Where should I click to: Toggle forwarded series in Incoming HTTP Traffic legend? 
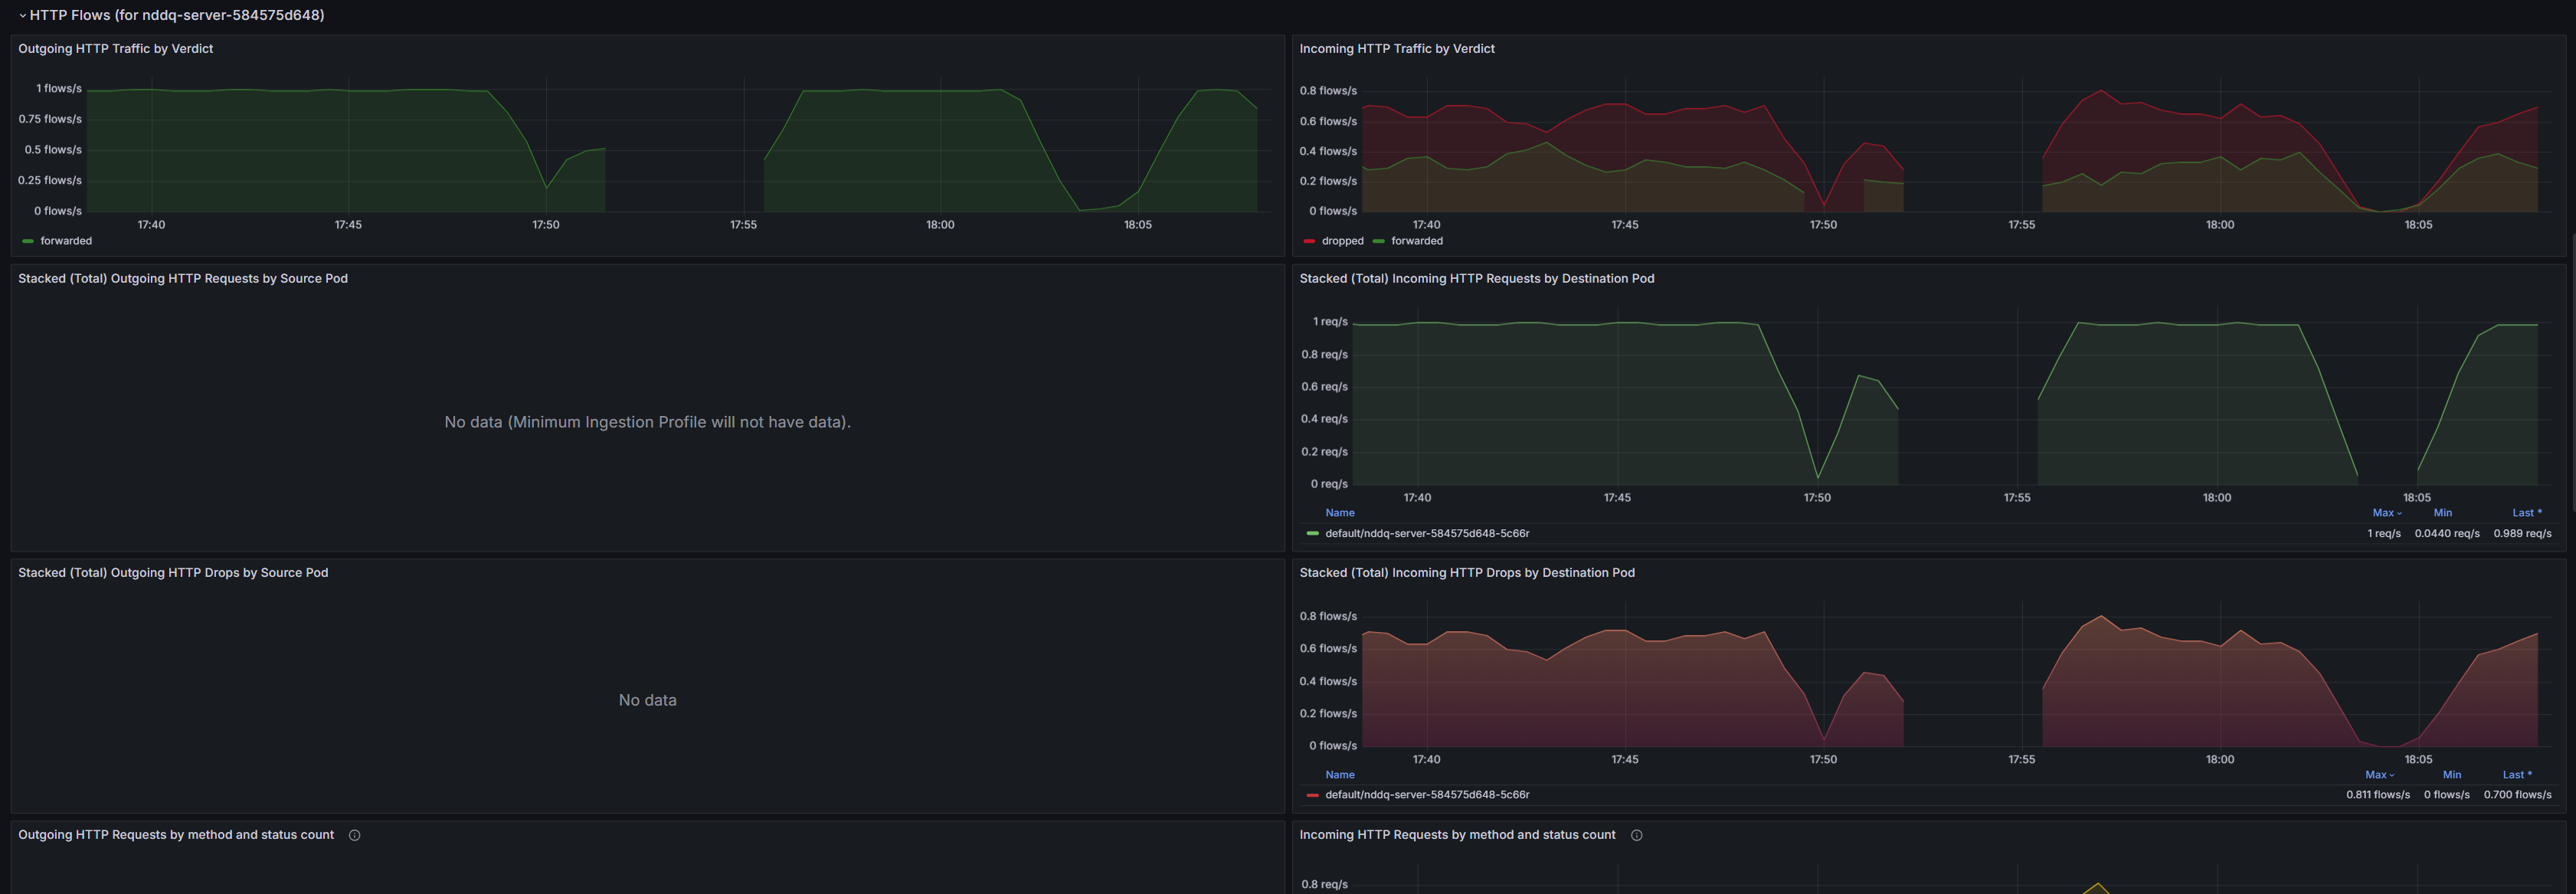[1416, 241]
